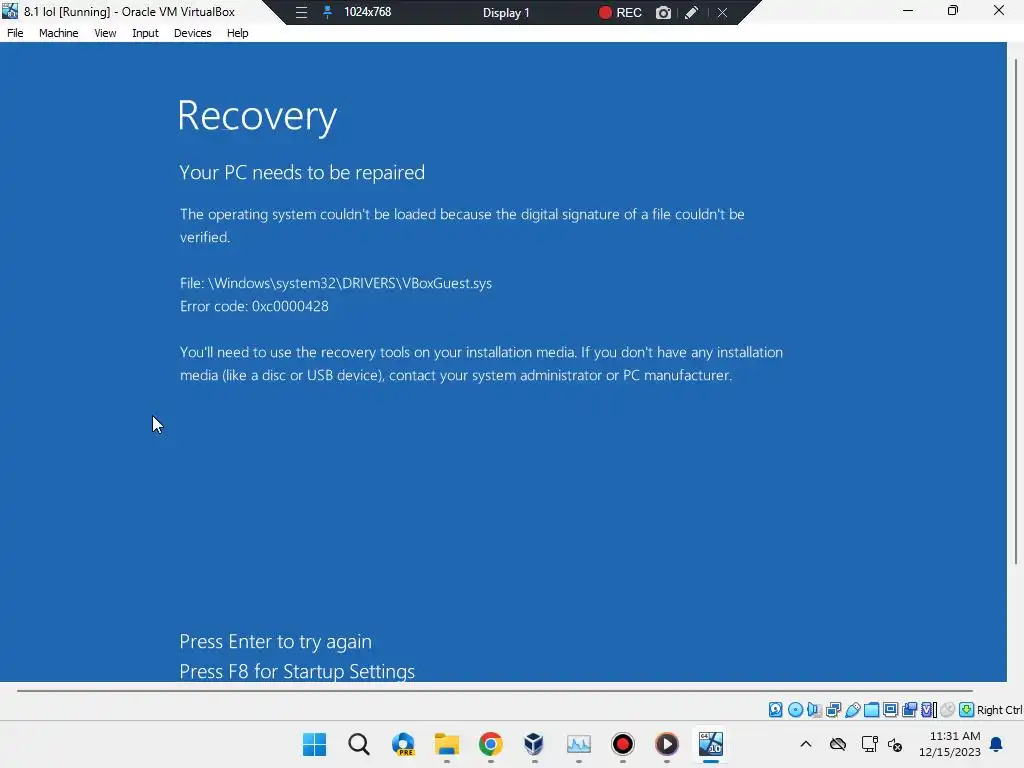Viewport: 1024px width, 768px height.
Task: Open the Windows Start menu
Action: coord(315,744)
